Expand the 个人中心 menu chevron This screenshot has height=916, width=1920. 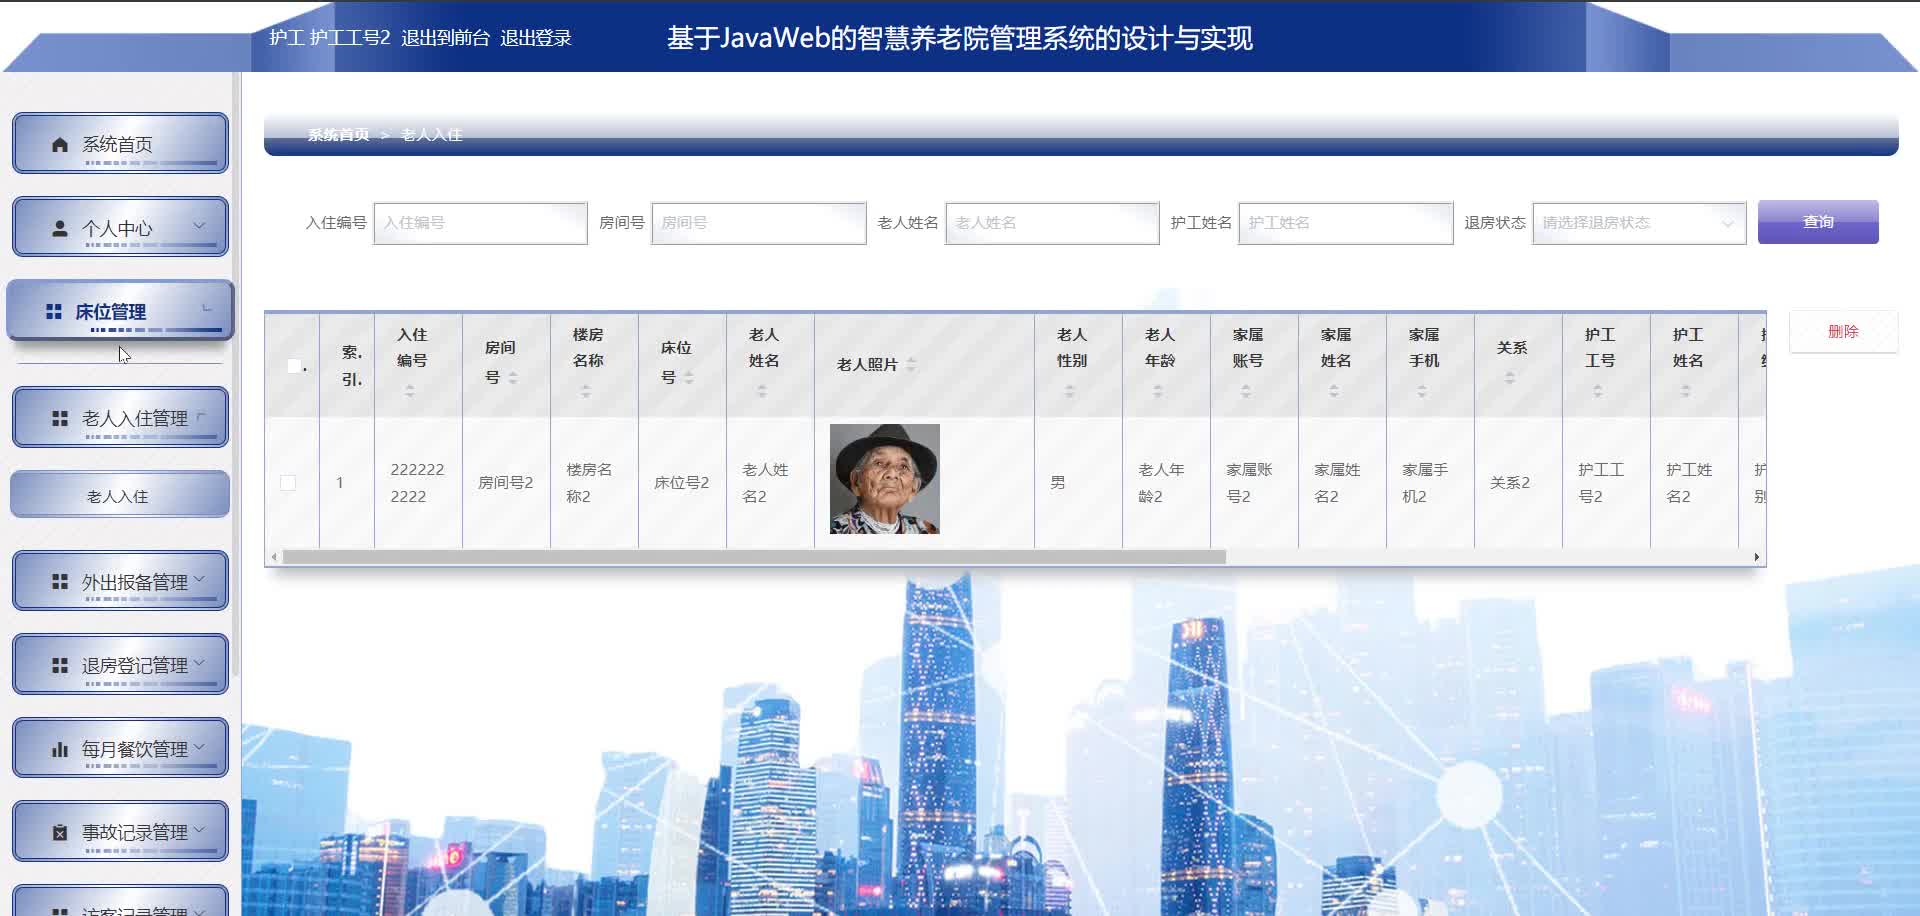(x=199, y=226)
